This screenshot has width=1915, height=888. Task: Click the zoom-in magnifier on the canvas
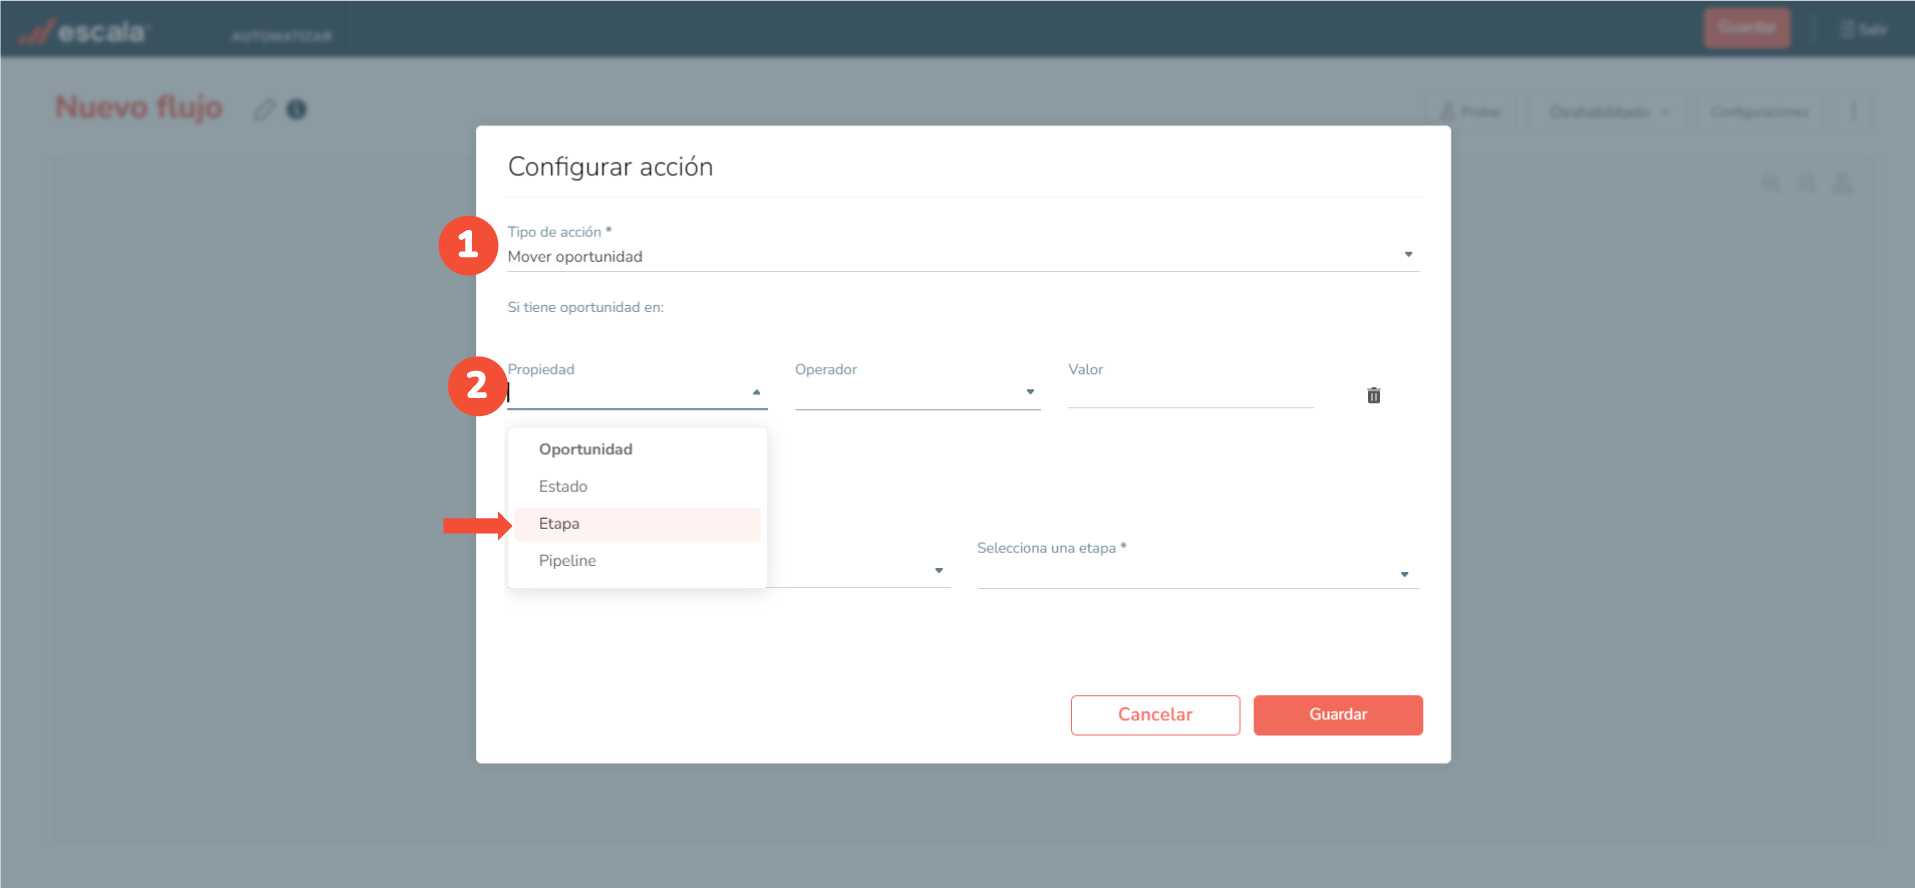tap(1771, 184)
